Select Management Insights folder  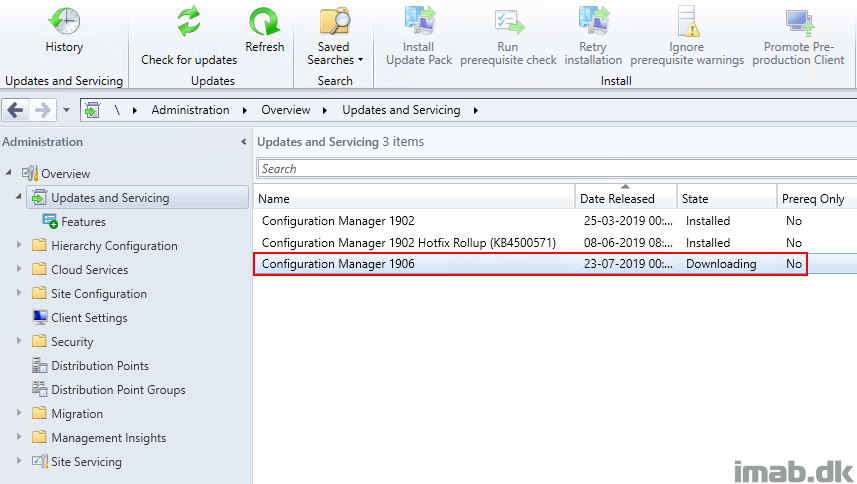pyautogui.click(x=109, y=438)
